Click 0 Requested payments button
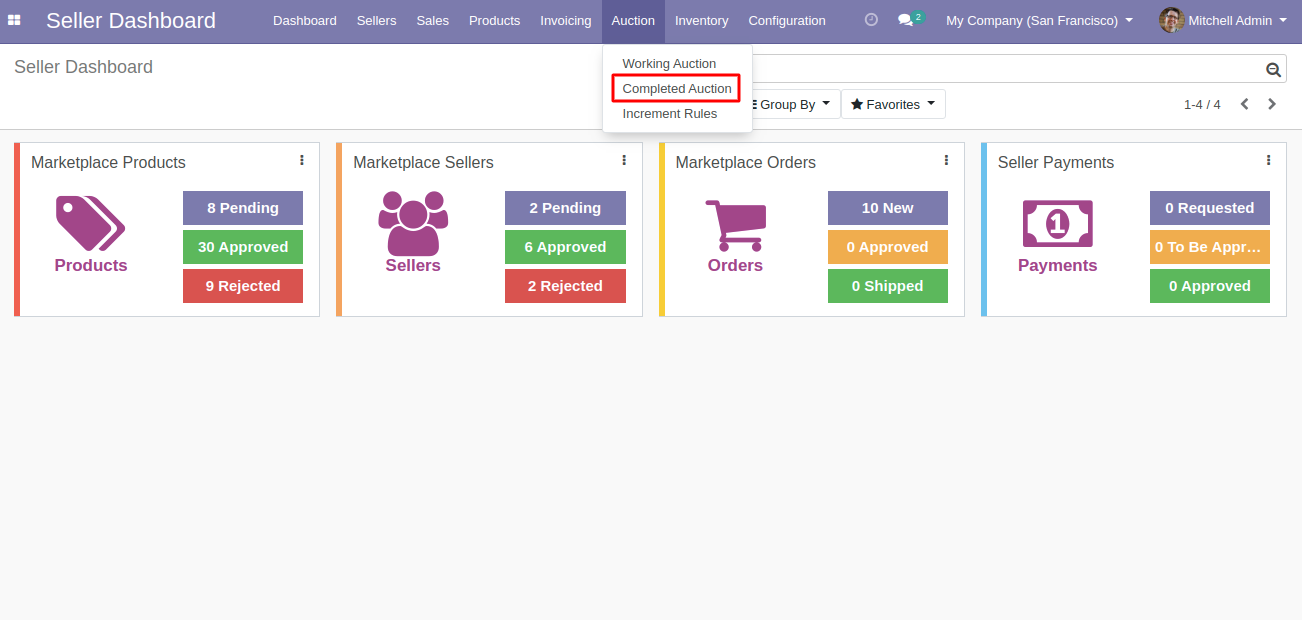 [x=1210, y=208]
